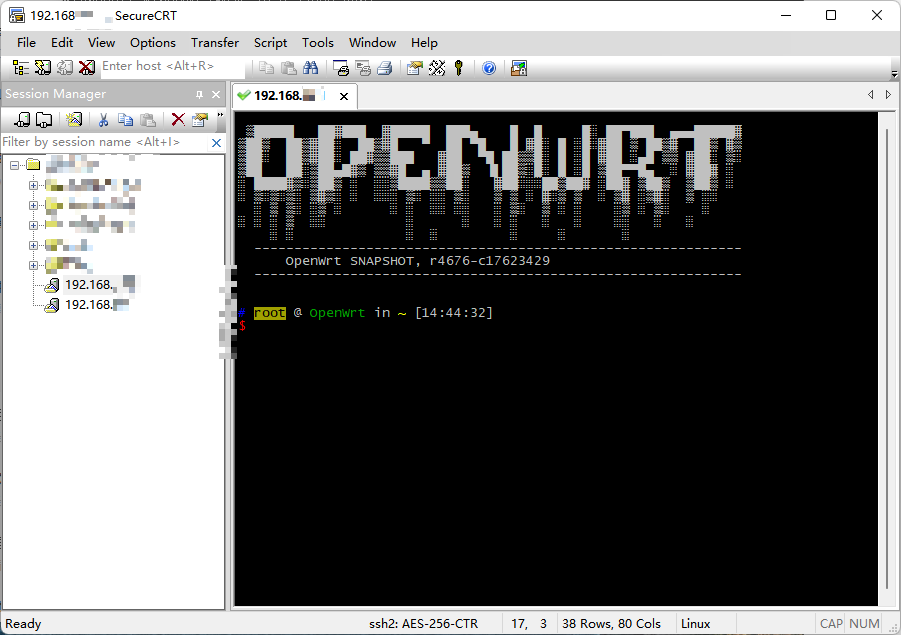Expand the third subfolder in session tree
Screen dimensions: 901x635
tap(33, 225)
